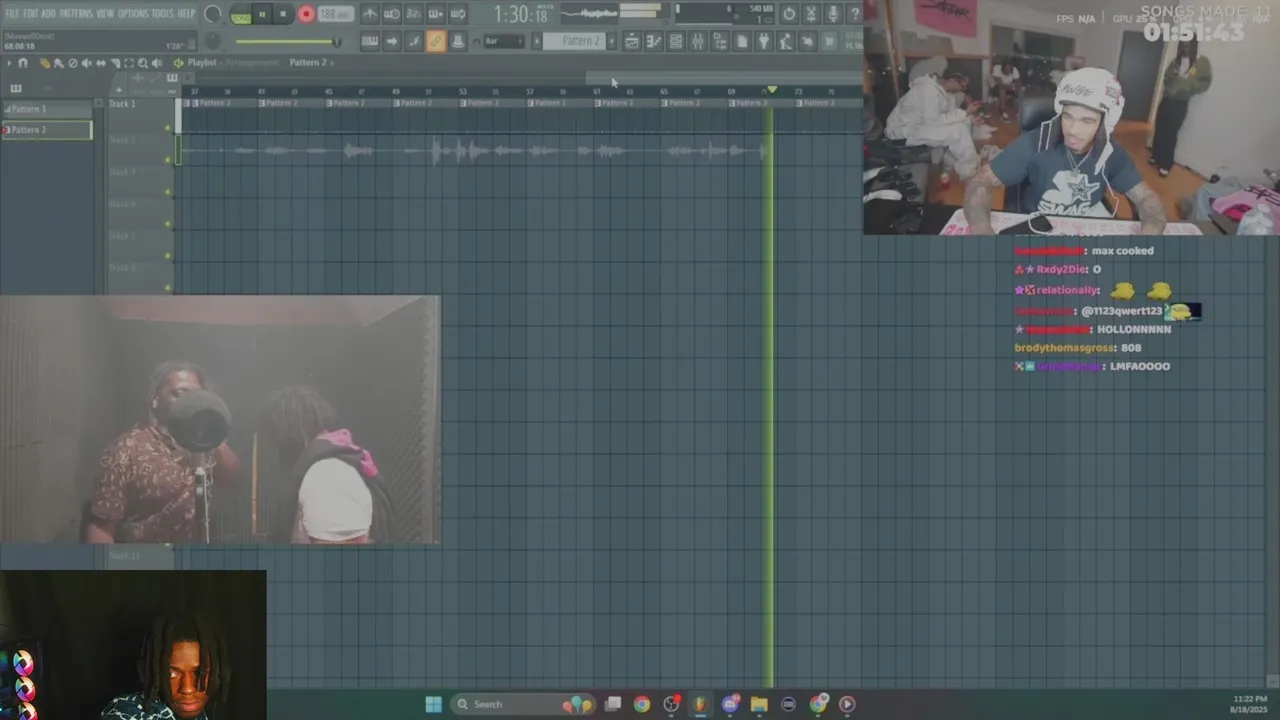Select the playlist mute tool
Viewport: 1280px width, 720px height.
point(87,63)
